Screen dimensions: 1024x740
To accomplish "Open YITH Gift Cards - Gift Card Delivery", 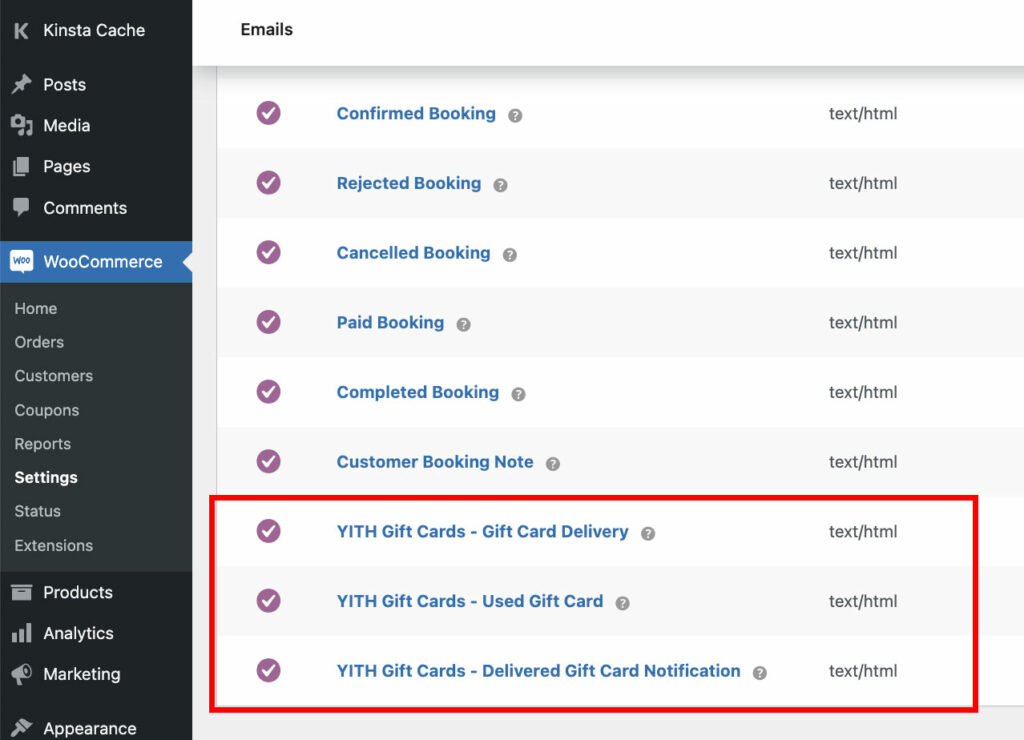I will [483, 532].
